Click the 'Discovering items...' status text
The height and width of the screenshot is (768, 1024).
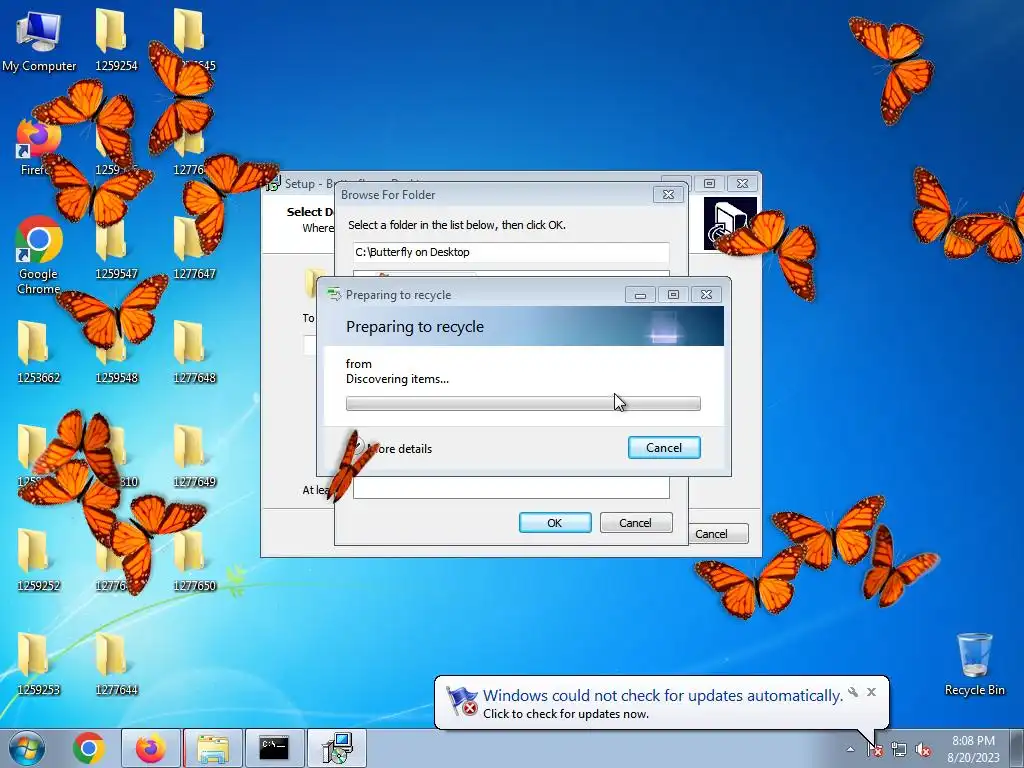(x=397, y=379)
